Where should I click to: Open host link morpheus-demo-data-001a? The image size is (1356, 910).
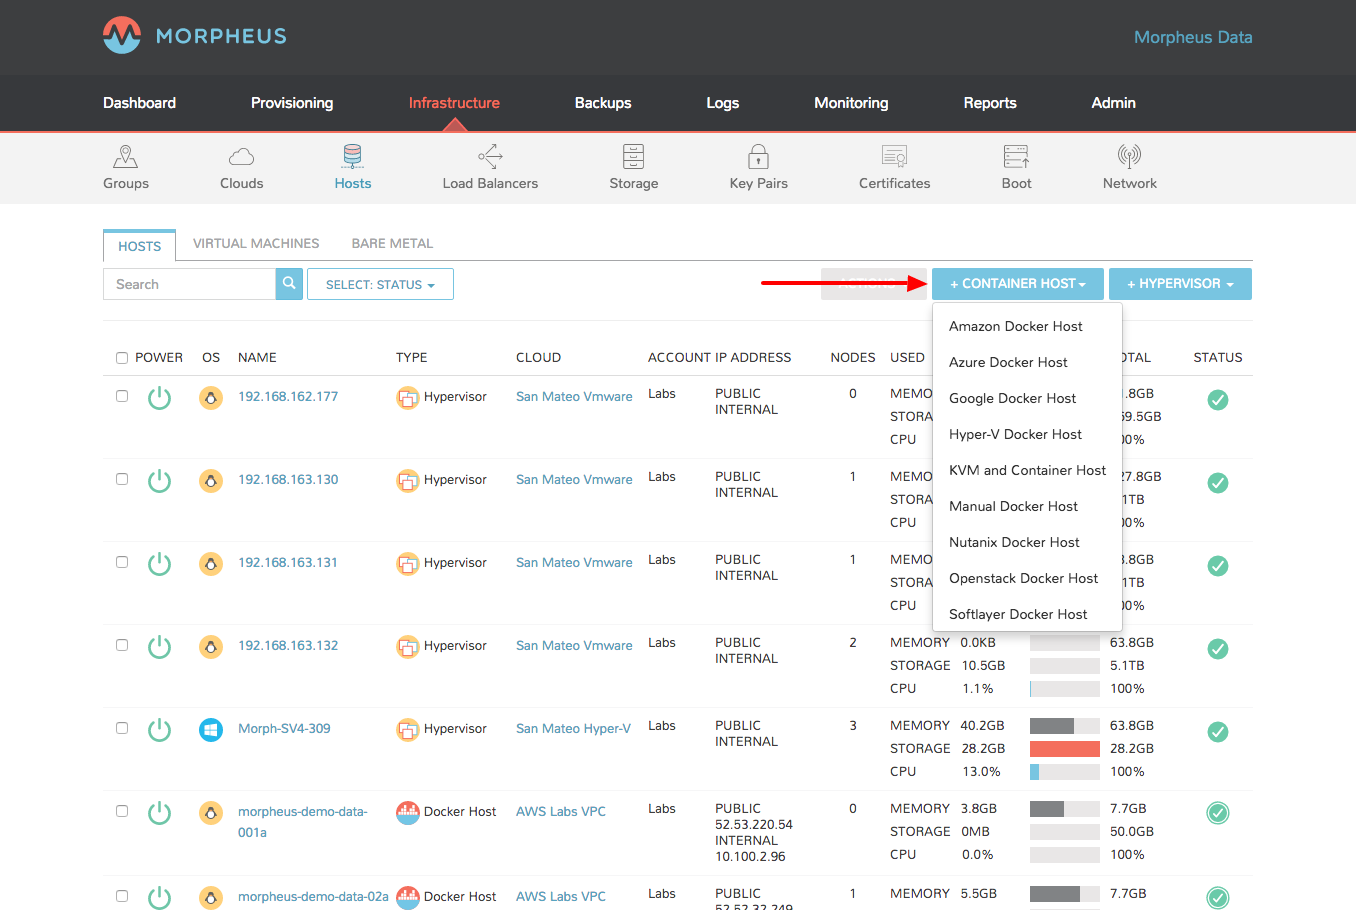302,821
